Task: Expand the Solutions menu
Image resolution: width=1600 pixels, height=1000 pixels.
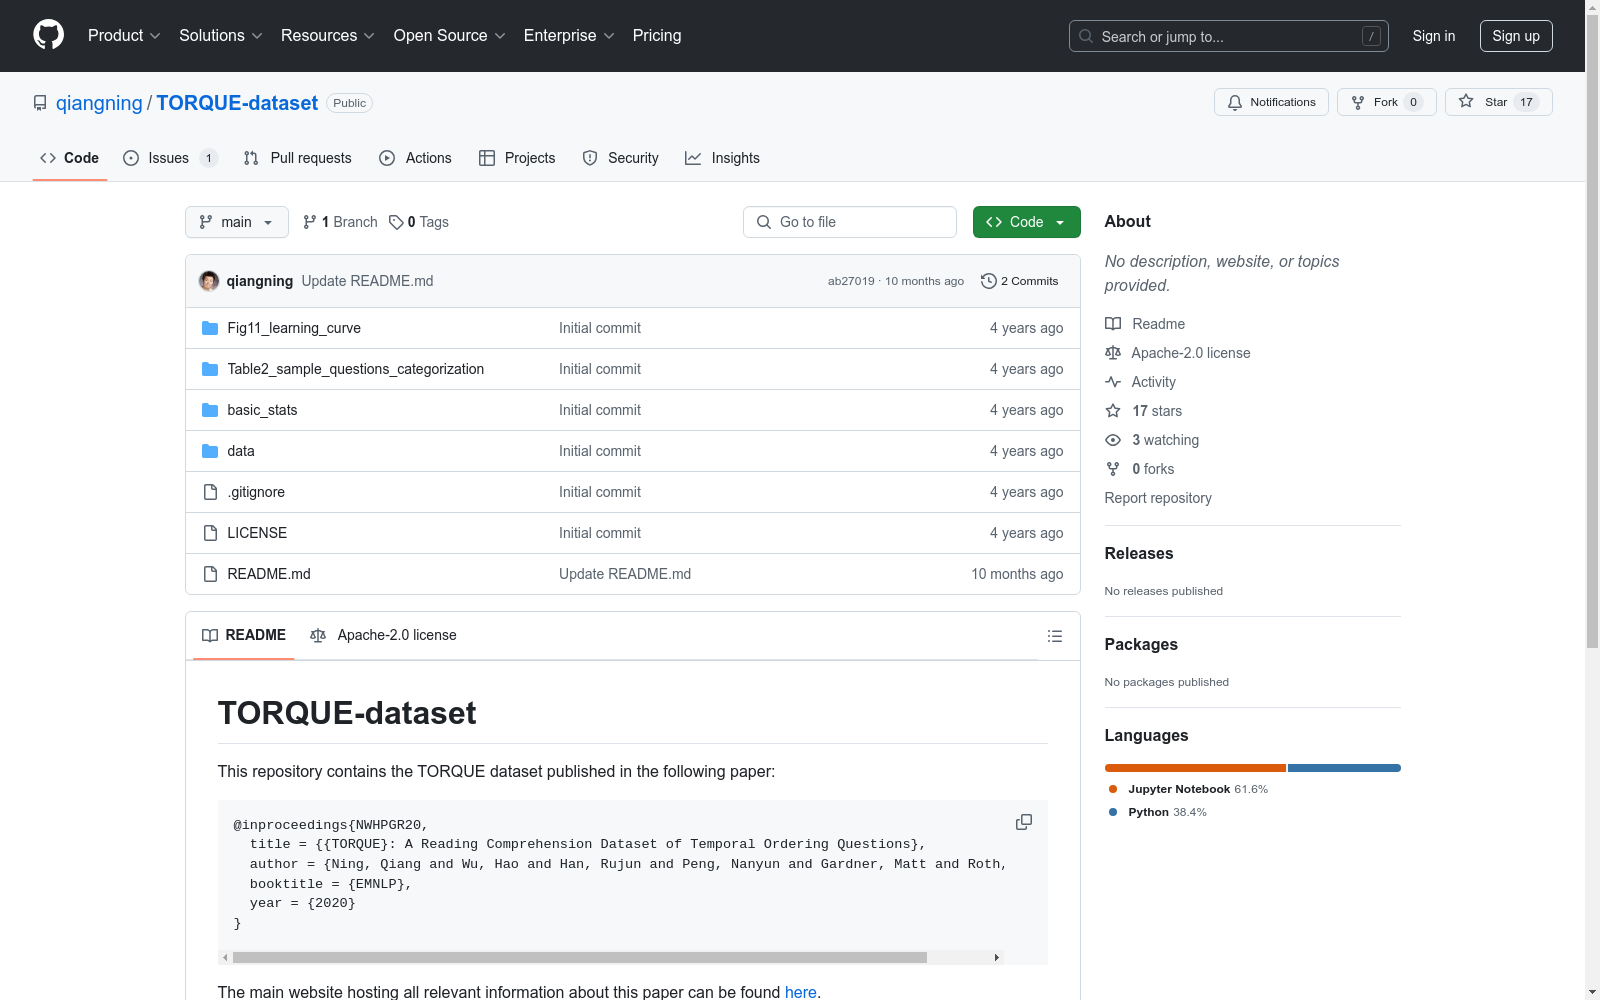Action: [x=221, y=36]
